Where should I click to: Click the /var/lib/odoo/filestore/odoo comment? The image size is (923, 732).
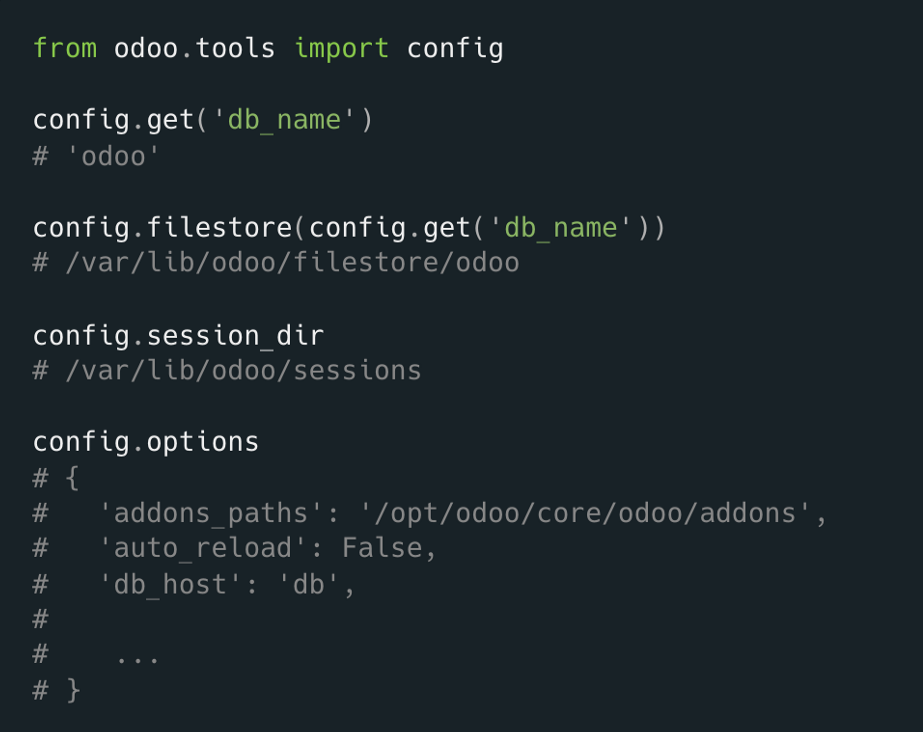(276, 262)
